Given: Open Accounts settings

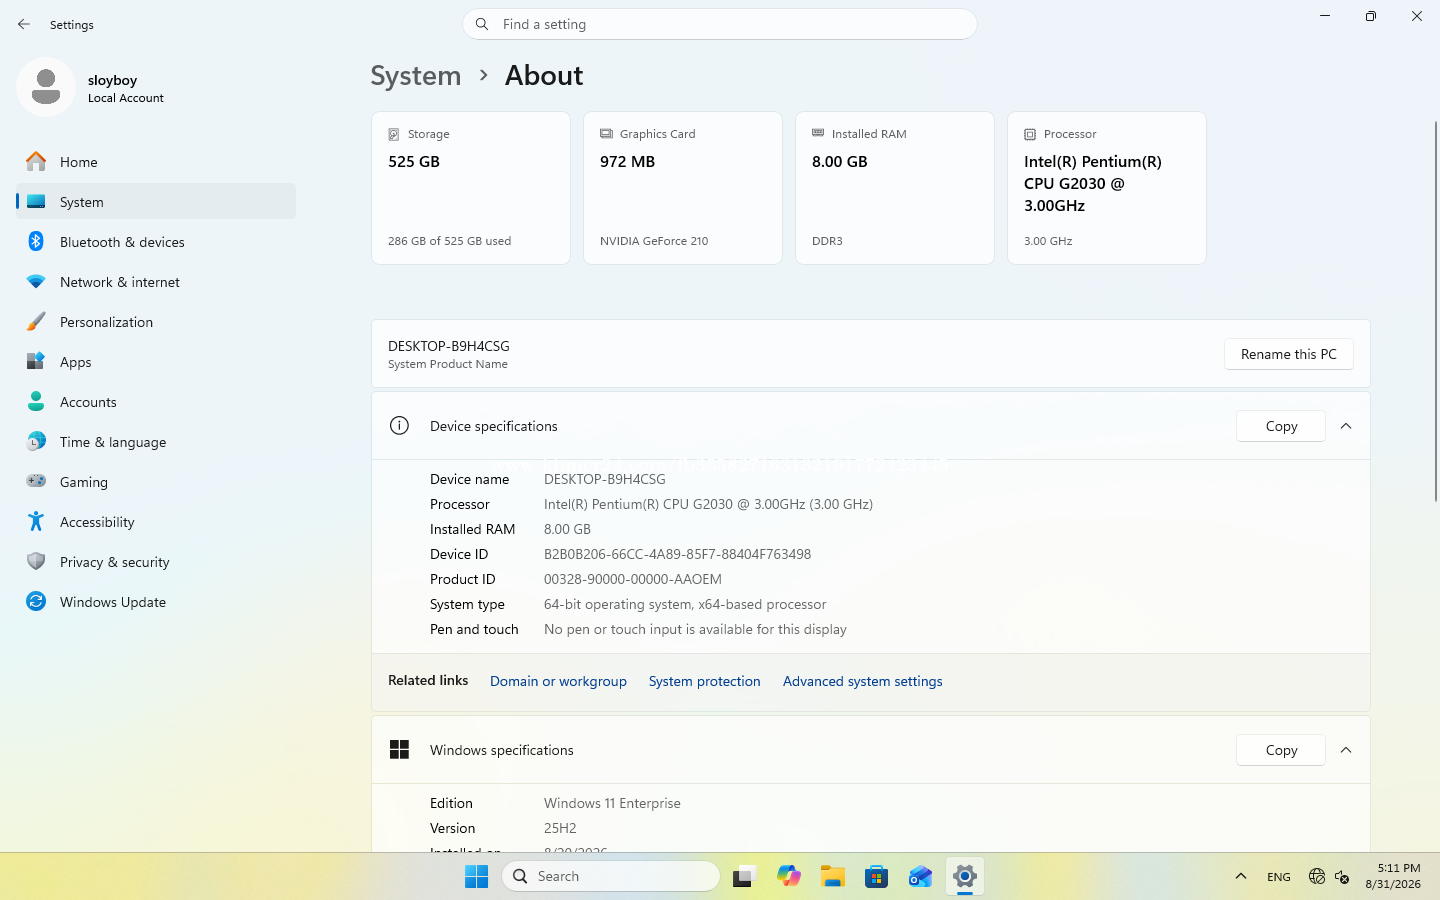Looking at the screenshot, I should (156, 402).
